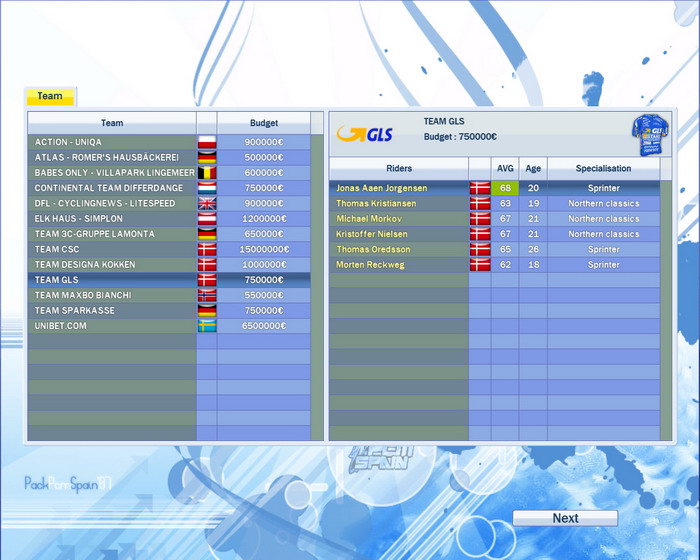Screen dimensions: 700x560
Task: Click the team list vertical scrollbar
Action: pyautogui.click(x=317, y=280)
